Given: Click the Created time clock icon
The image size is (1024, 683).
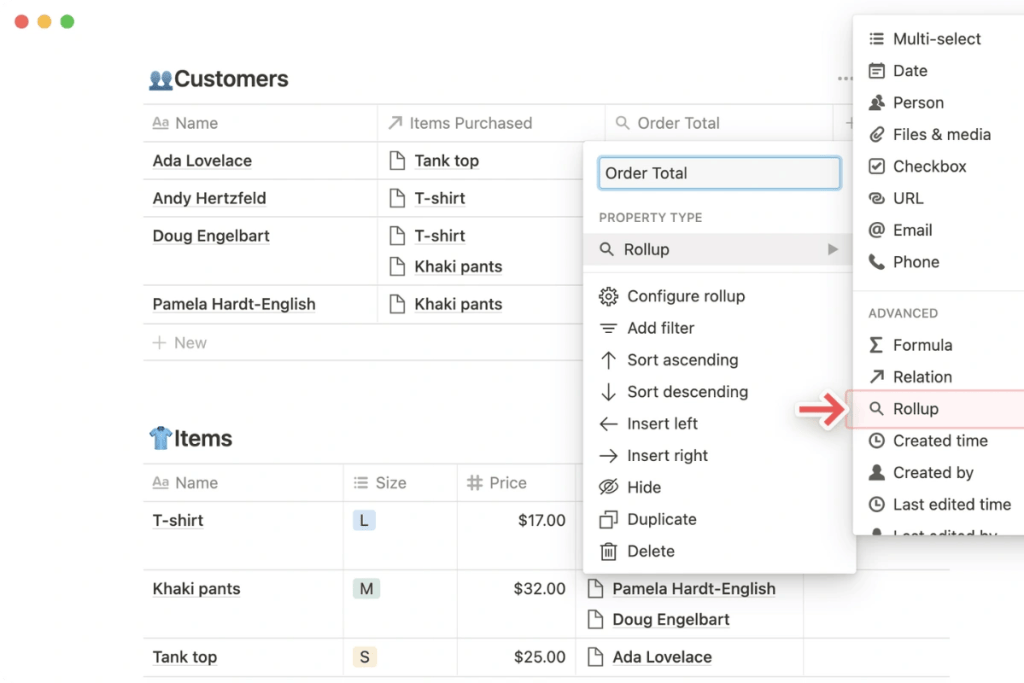Looking at the screenshot, I should (x=876, y=441).
